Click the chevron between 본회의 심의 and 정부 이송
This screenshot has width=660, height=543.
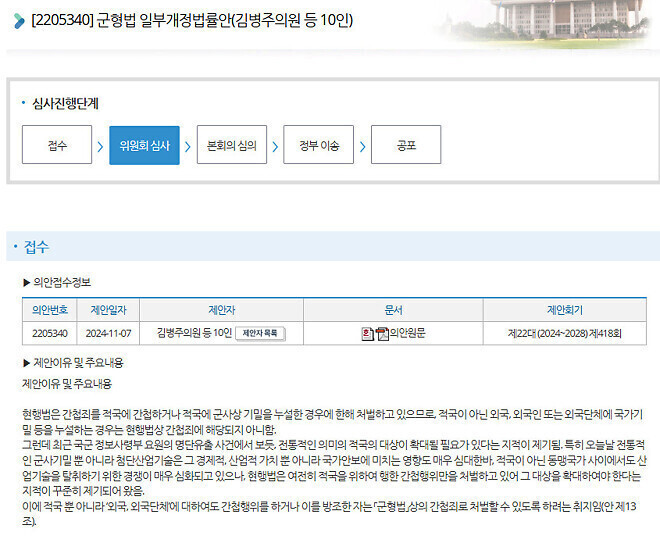coord(275,146)
